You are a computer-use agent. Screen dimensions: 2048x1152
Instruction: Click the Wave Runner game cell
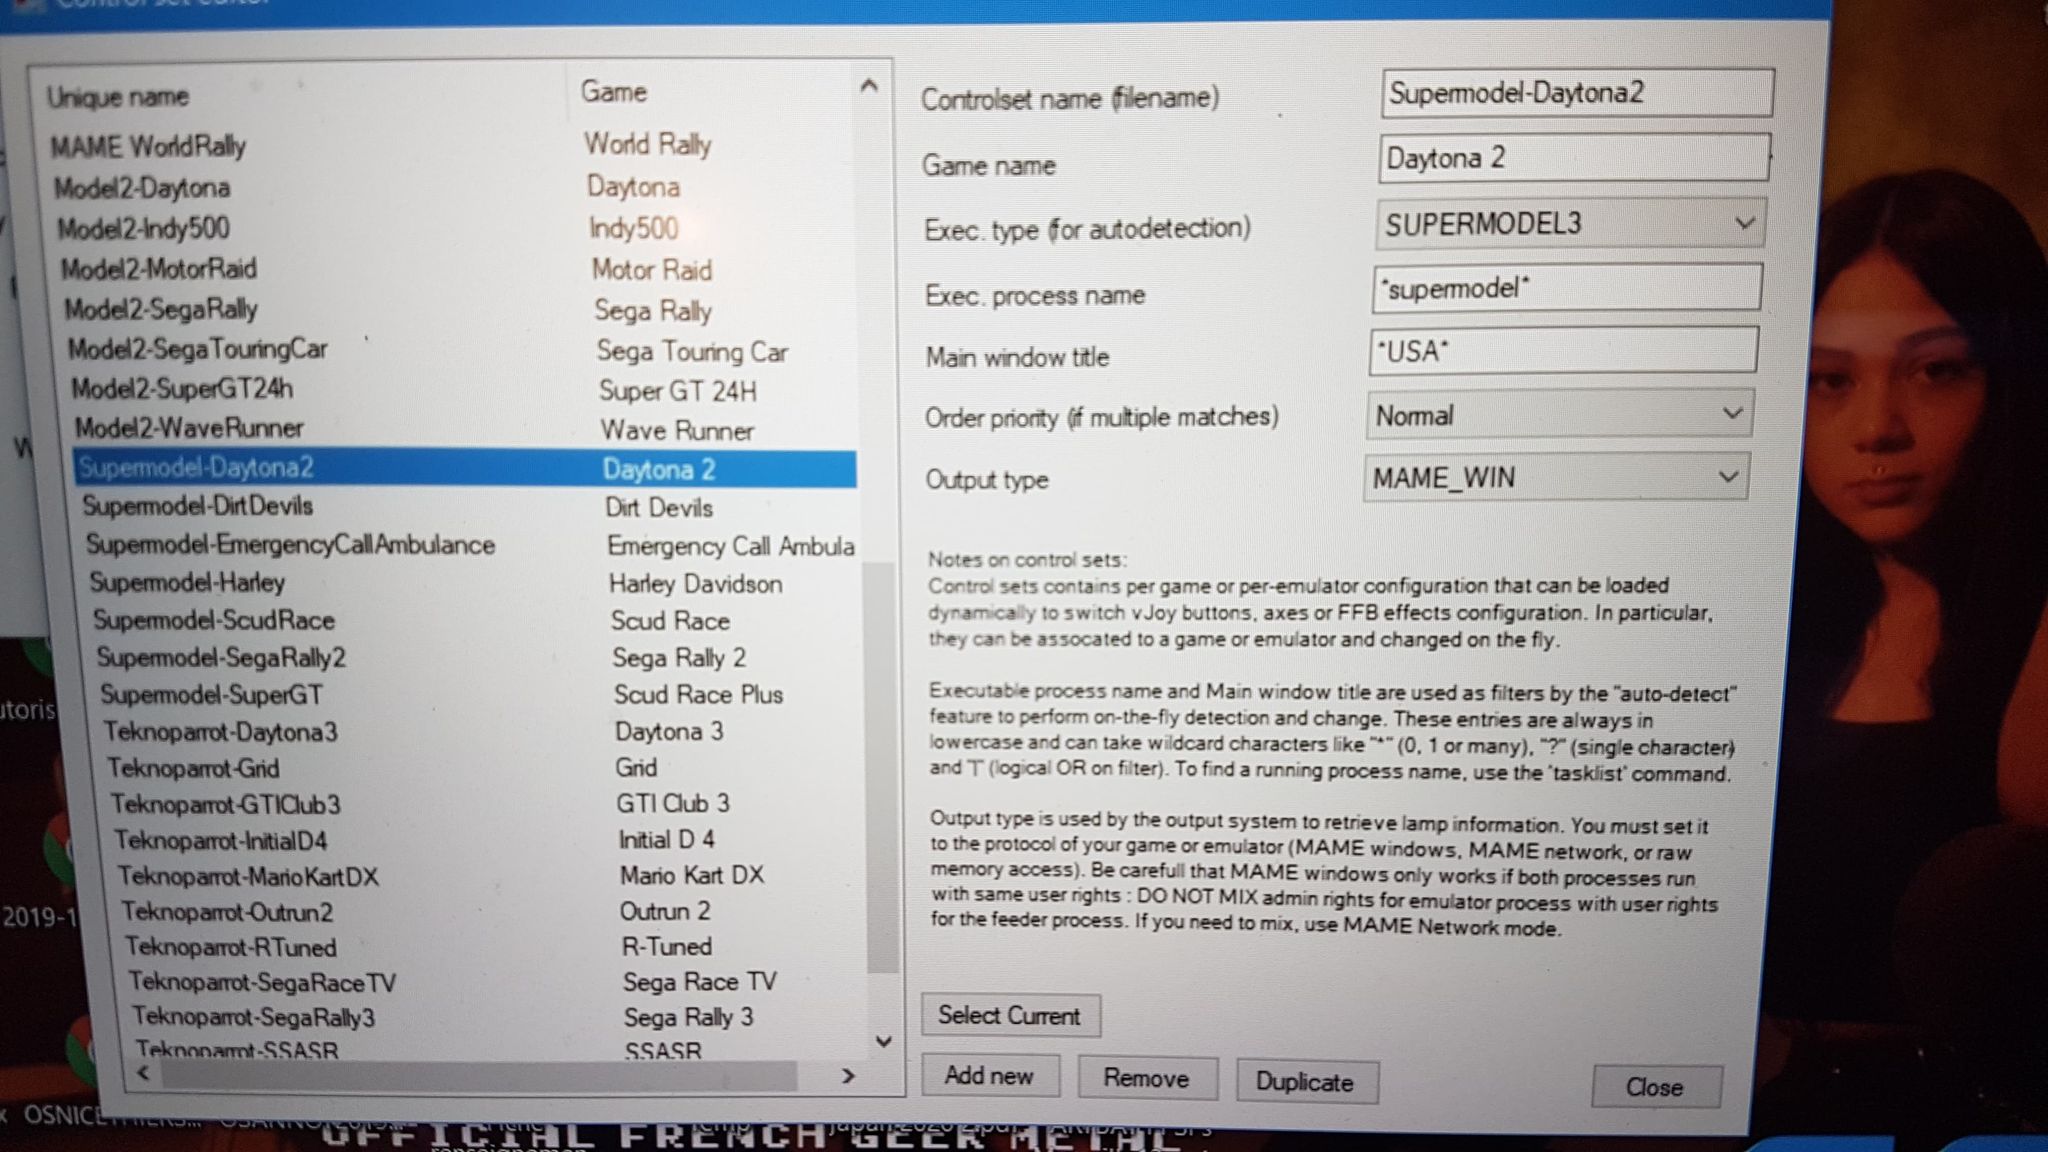pos(677,430)
